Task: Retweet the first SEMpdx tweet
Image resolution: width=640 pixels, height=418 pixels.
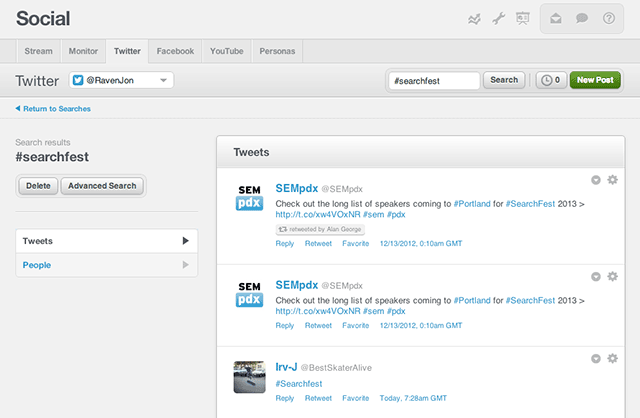Action: [x=318, y=243]
